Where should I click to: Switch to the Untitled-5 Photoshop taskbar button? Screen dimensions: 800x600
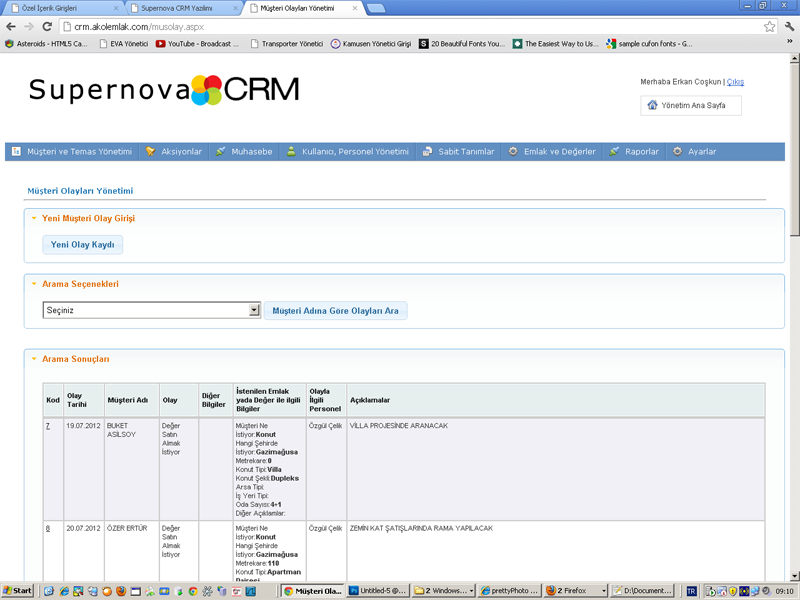(378, 591)
